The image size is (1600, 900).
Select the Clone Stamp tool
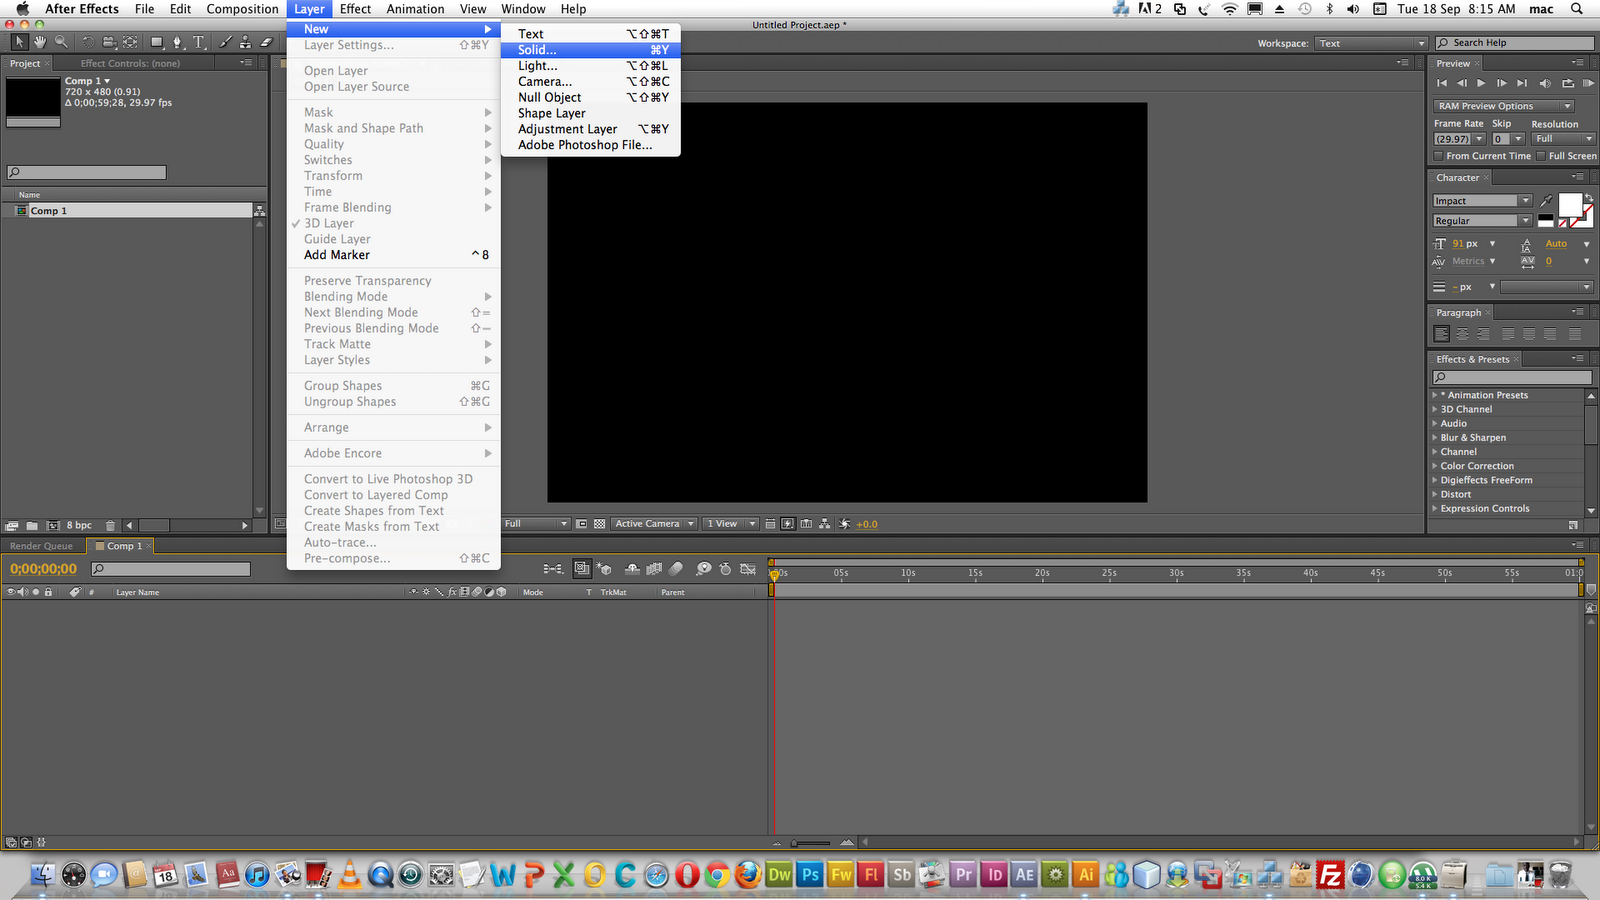pyautogui.click(x=246, y=42)
